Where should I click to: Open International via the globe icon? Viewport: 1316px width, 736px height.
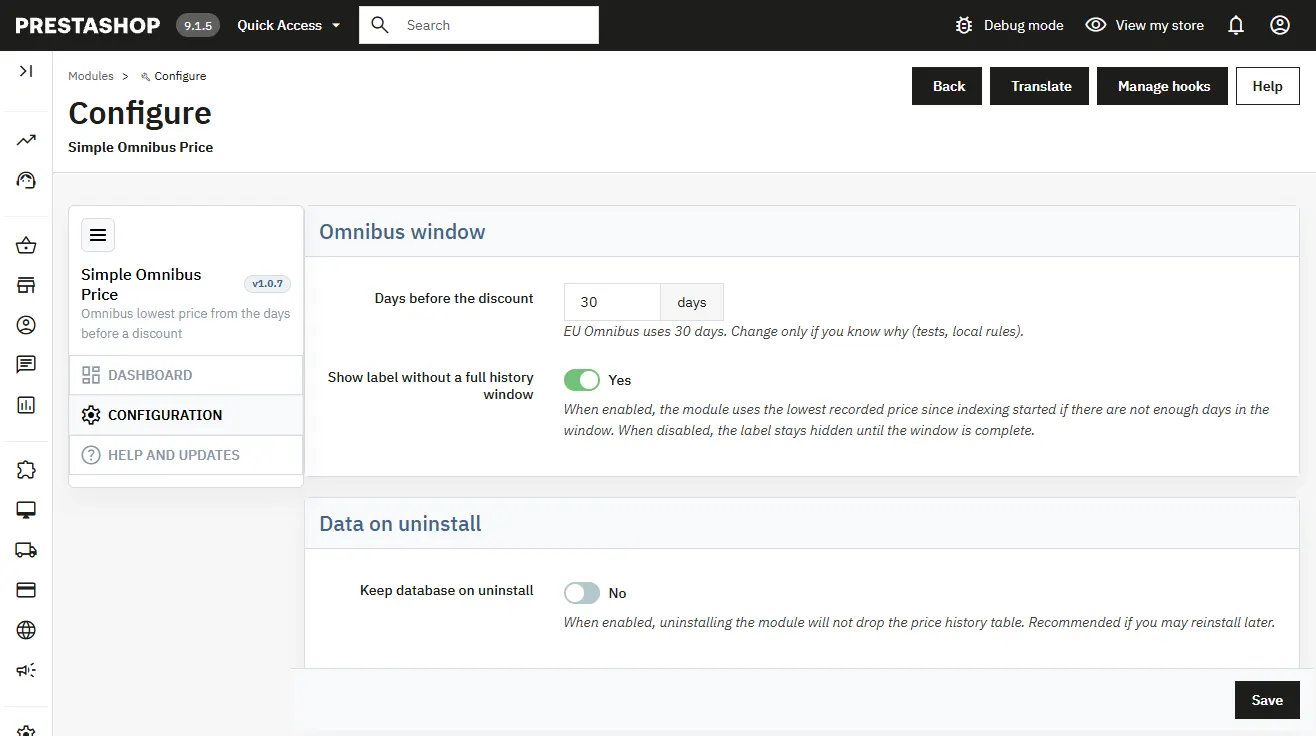(26, 630)
